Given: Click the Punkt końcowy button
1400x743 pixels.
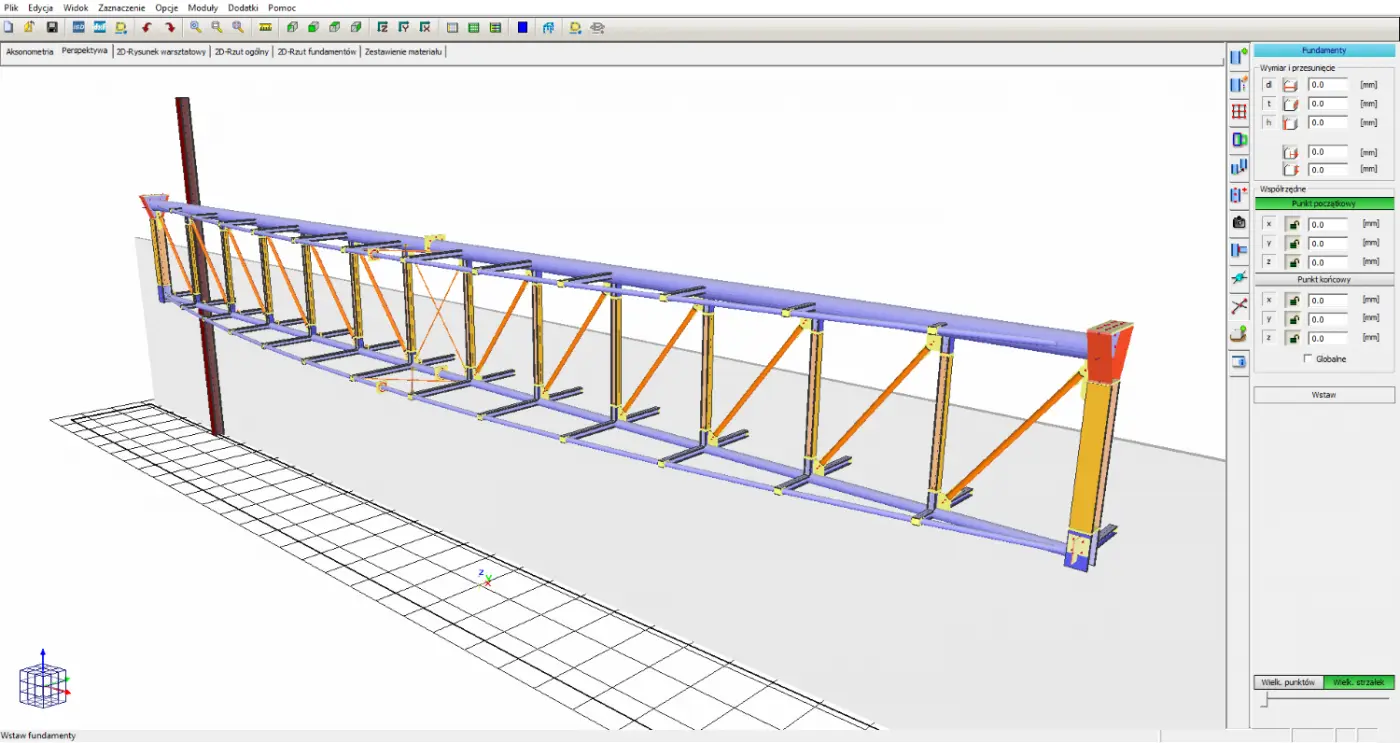Looking at the screenshot, I should [1324, 280].
